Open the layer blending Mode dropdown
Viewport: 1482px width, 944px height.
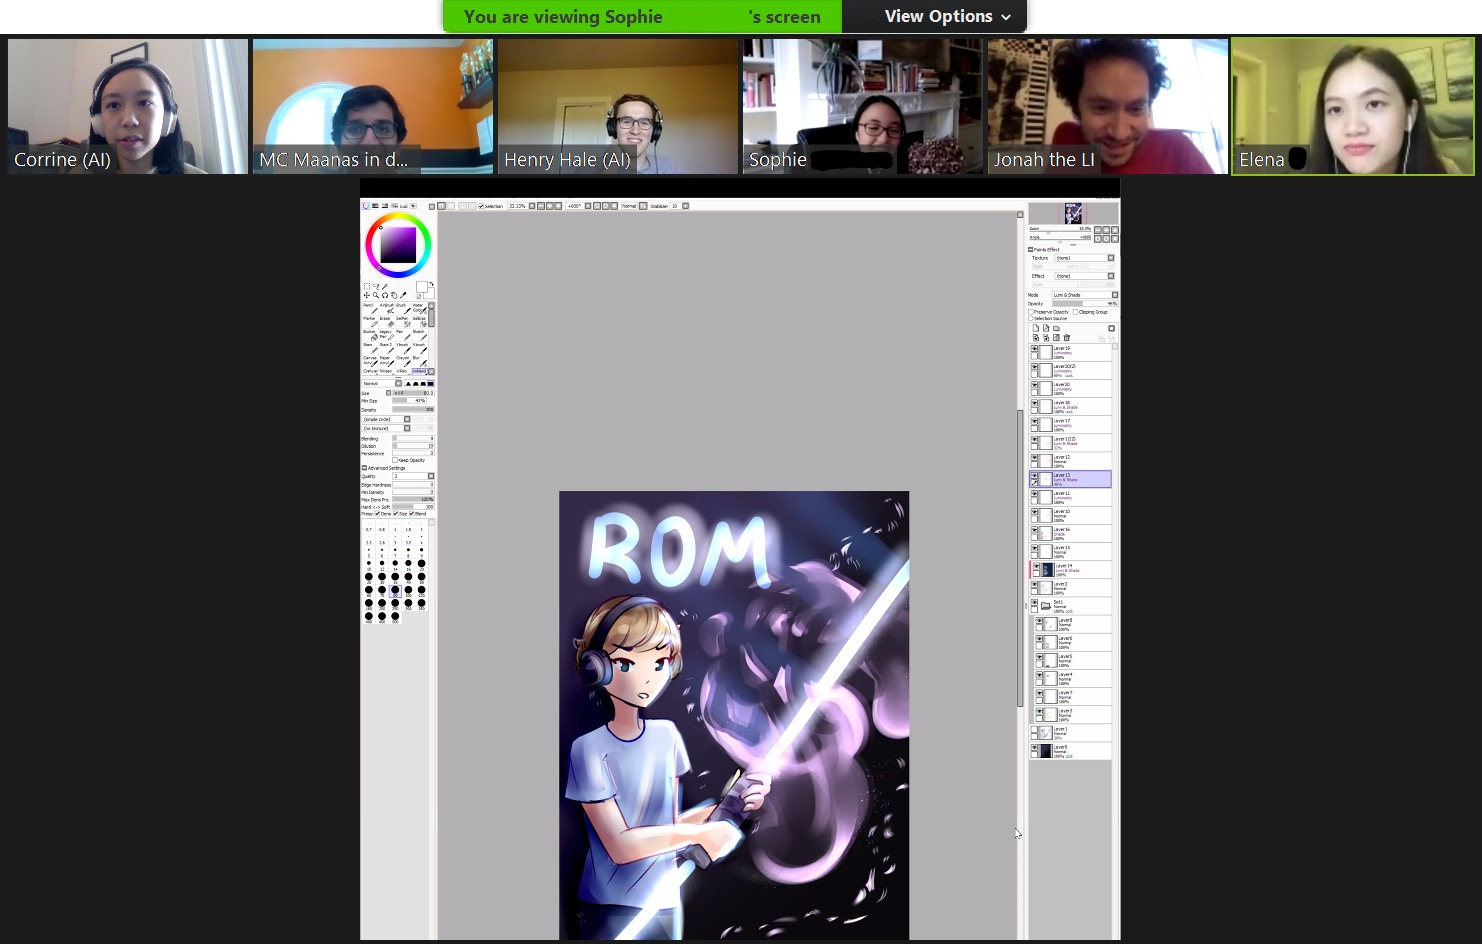pyautogui.click(x=1083, y=295)
